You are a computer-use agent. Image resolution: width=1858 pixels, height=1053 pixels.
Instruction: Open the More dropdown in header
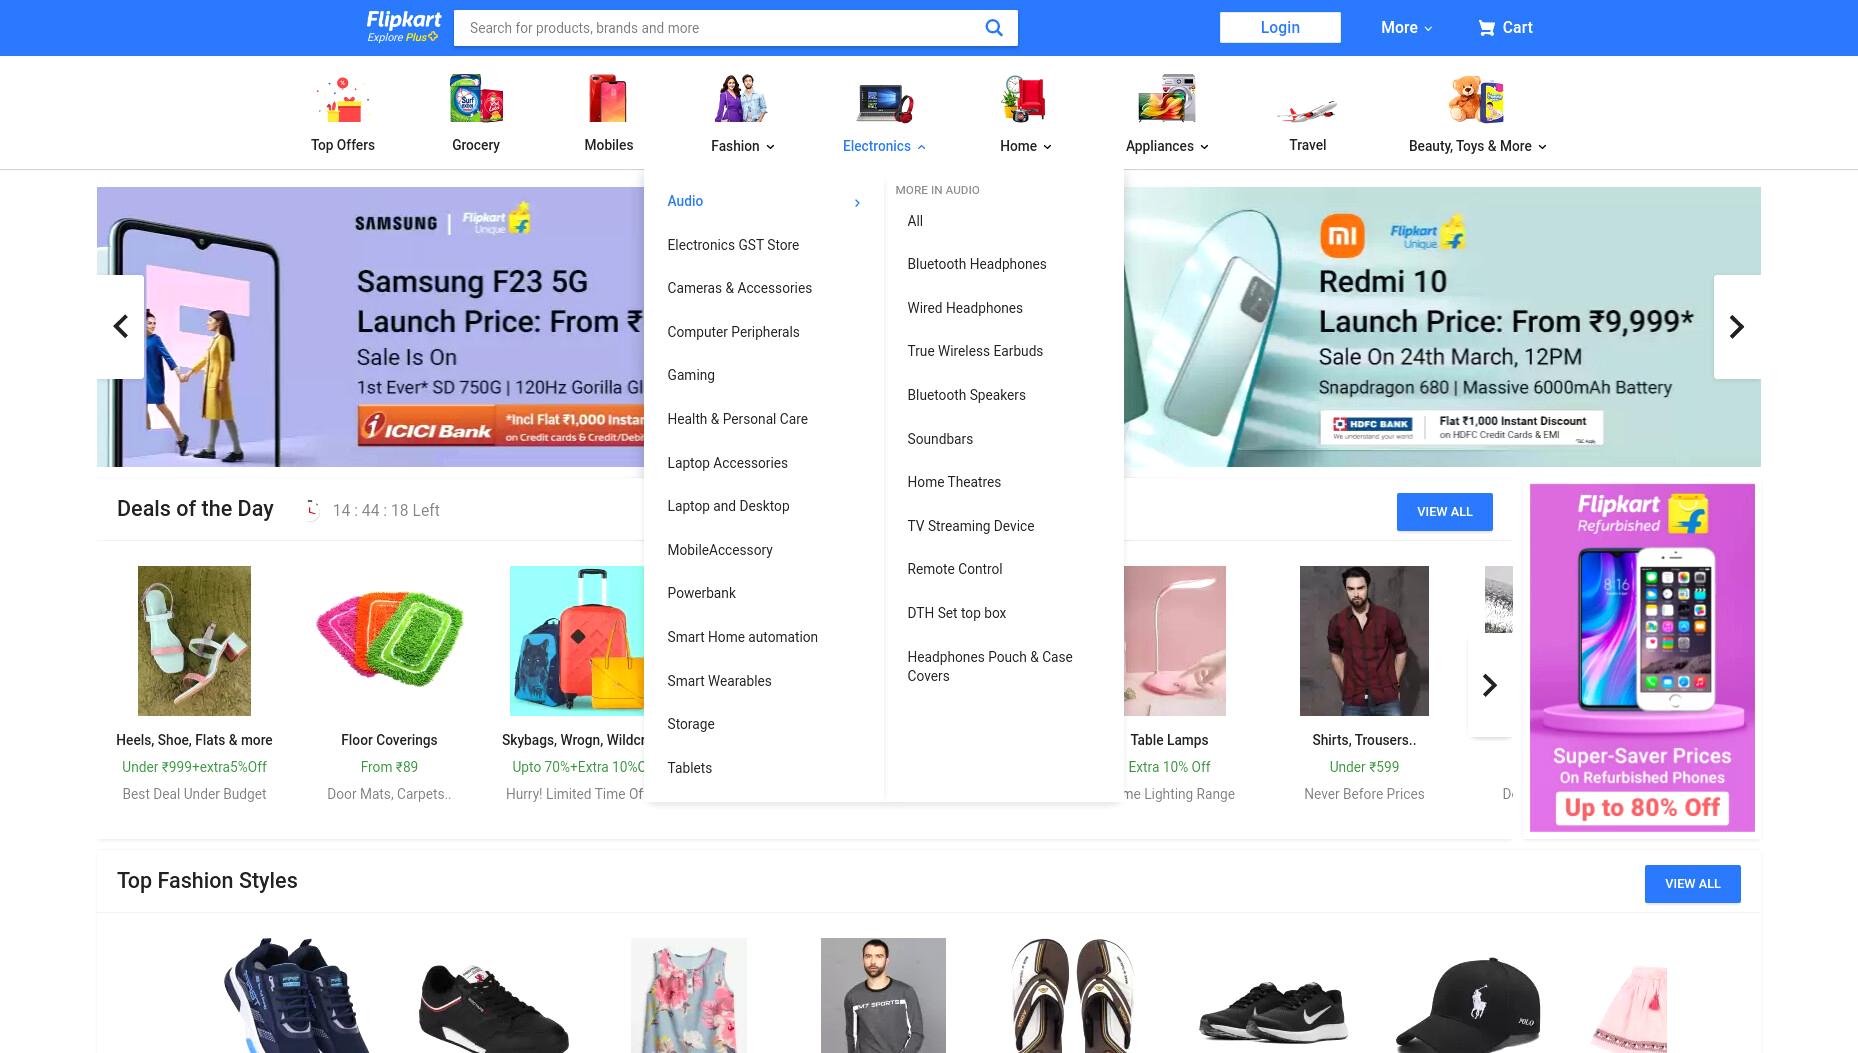1406,28
